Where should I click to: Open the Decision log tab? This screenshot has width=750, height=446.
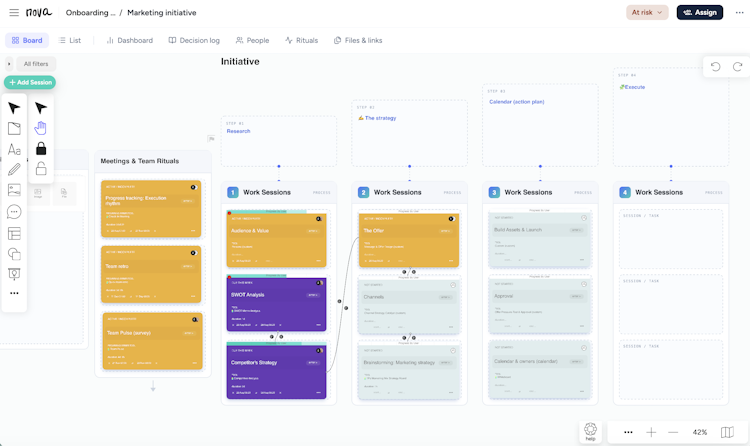point(194,40)
